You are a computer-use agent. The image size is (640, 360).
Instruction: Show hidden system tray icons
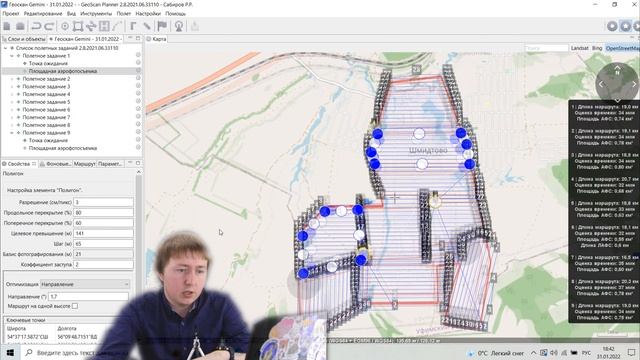pyautogui.click(x=533, y=352)
